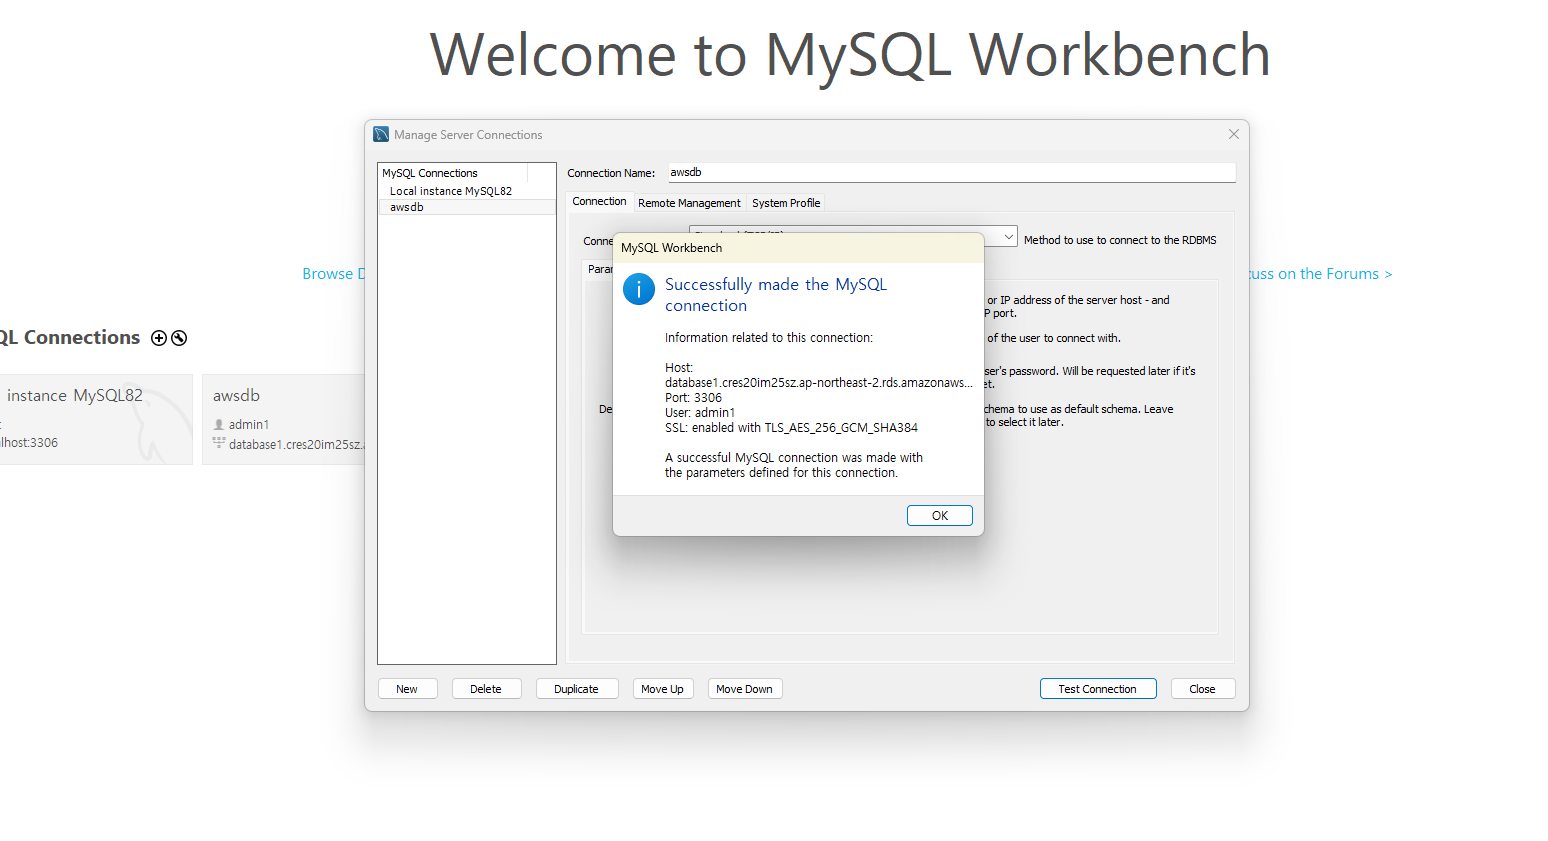Click OK in the success dialog
The height and width of the screenshot is (841, 1548).
point(939,515)
